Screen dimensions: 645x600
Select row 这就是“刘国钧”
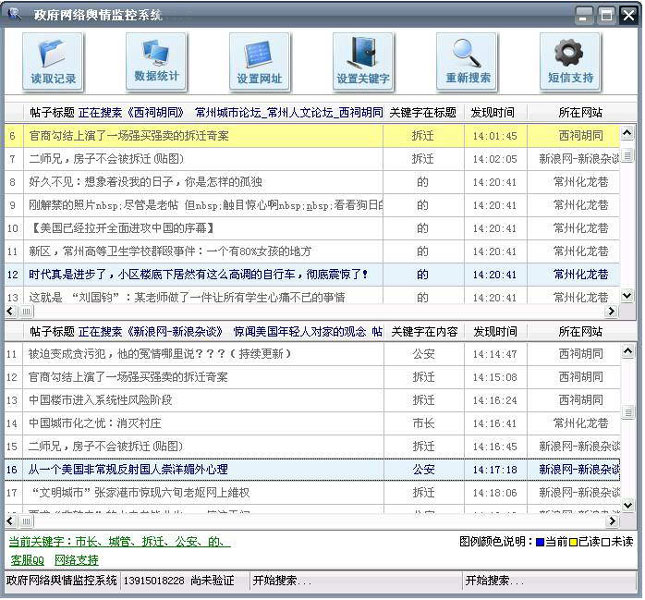(x=312, y=296)
